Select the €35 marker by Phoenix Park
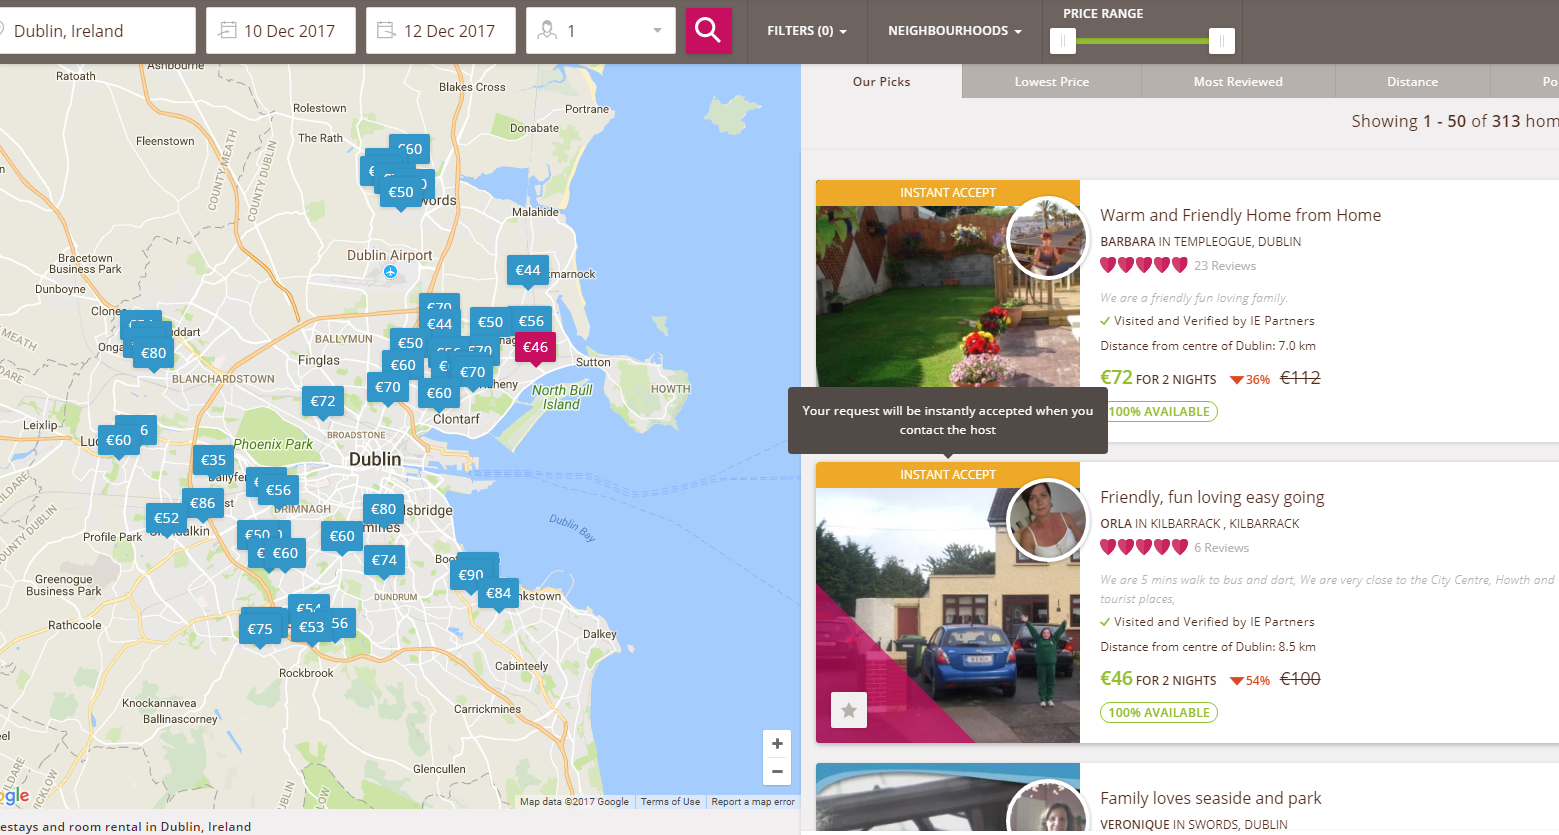Viewport: 1559px width, 835px height. (x=213, y=461)
